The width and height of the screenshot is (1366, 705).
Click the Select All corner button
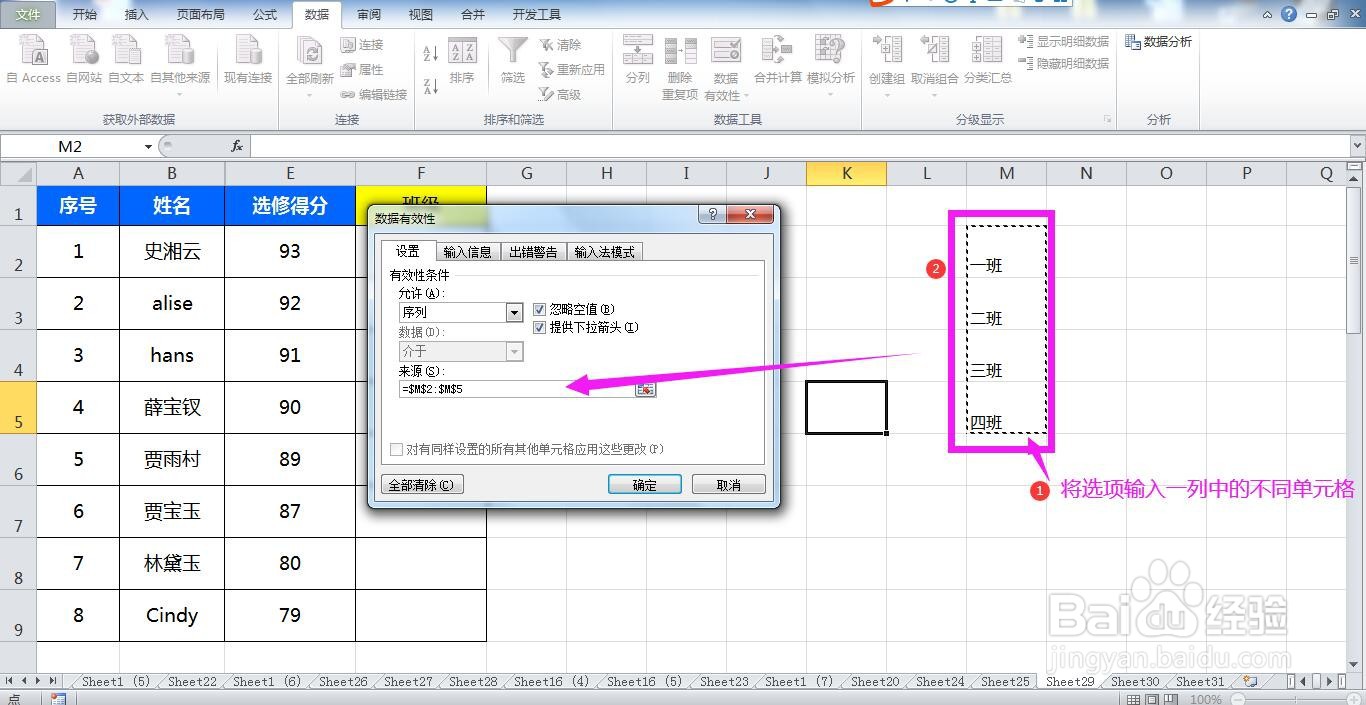[18, 173]
